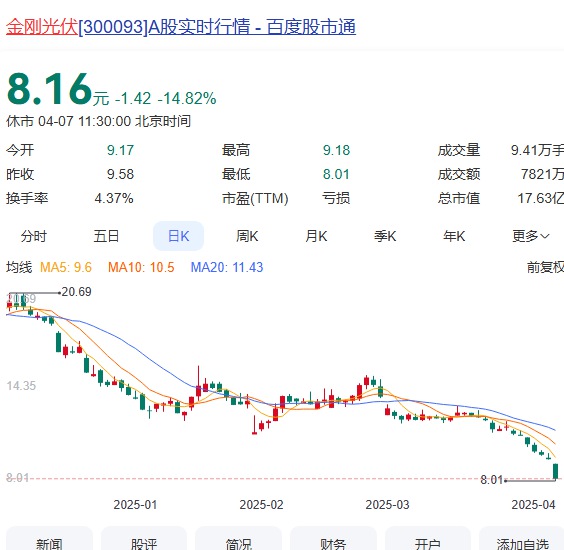Select the 日K chart tab
564x550 pixels.
coord(178,236)
